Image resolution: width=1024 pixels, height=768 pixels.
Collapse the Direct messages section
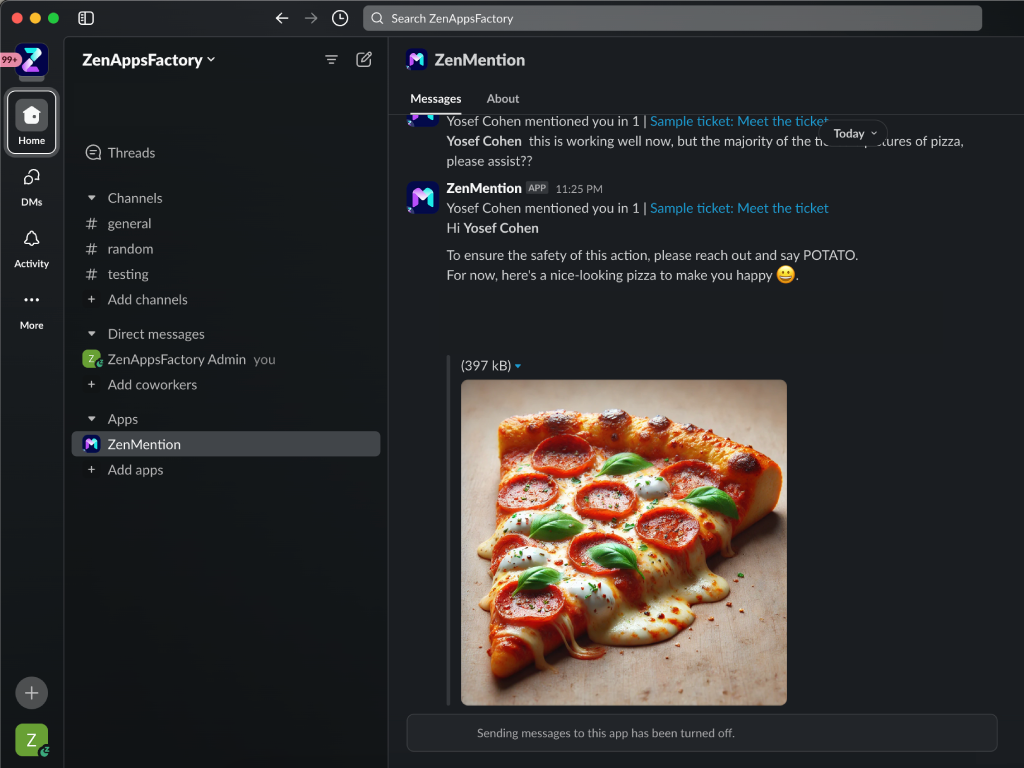[x=93, y=334]
